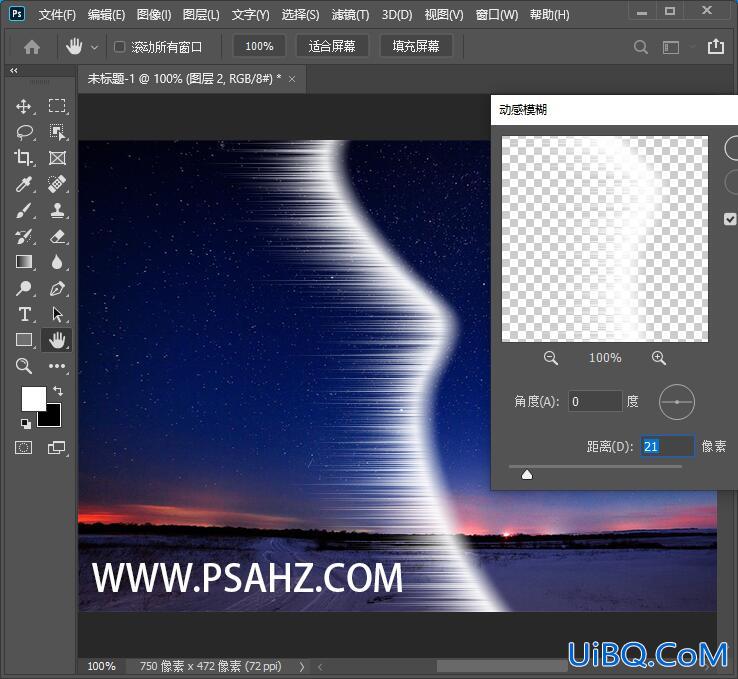Click the angle dial control

[x=677, y=402]
